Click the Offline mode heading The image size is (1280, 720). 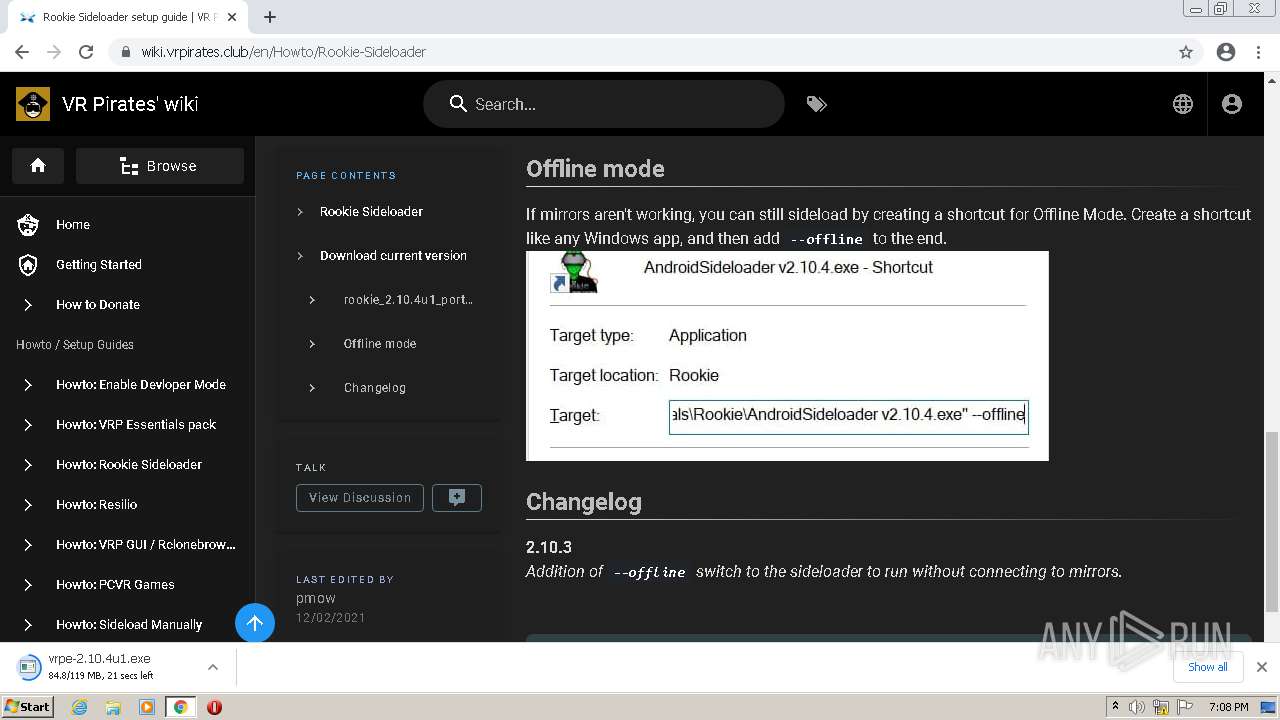pyautogui.click(x=595, y=169)
